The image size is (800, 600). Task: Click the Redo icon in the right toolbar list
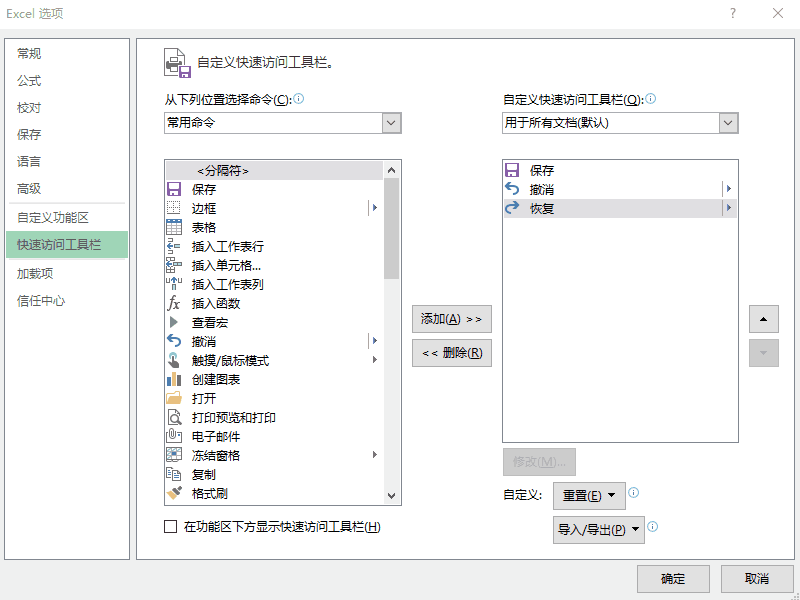pyautogui.click(x=512, y=208)
